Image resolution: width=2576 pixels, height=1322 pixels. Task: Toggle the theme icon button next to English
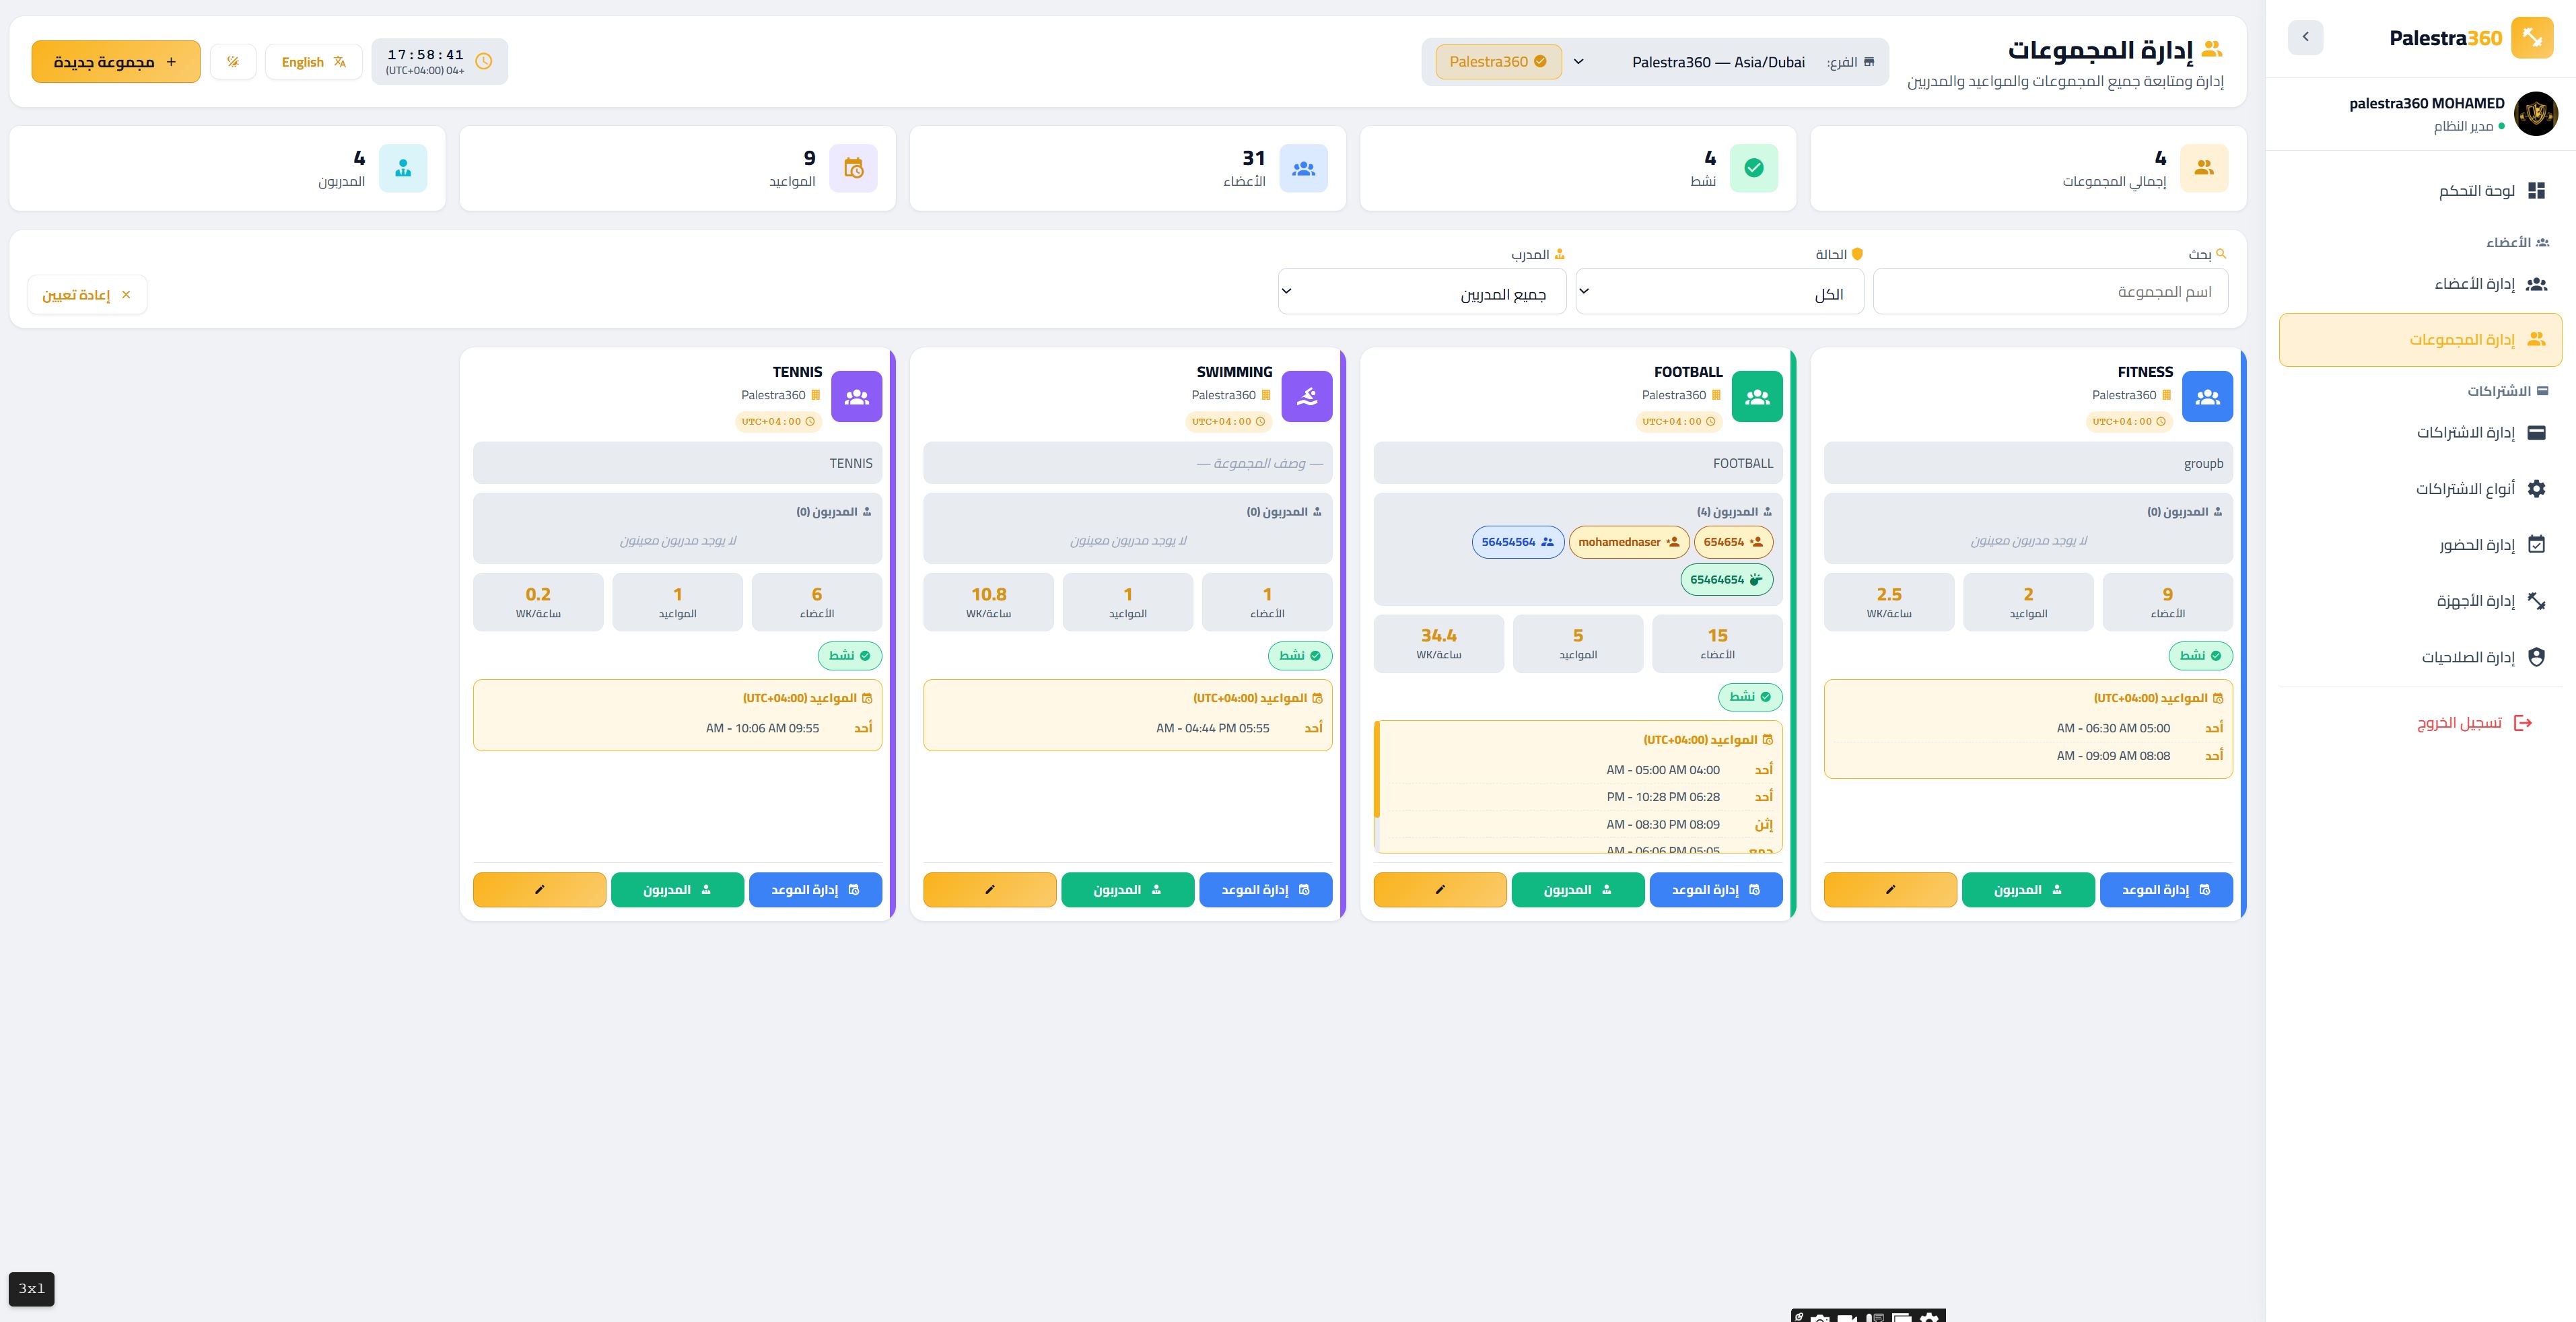tap(233, 62)
